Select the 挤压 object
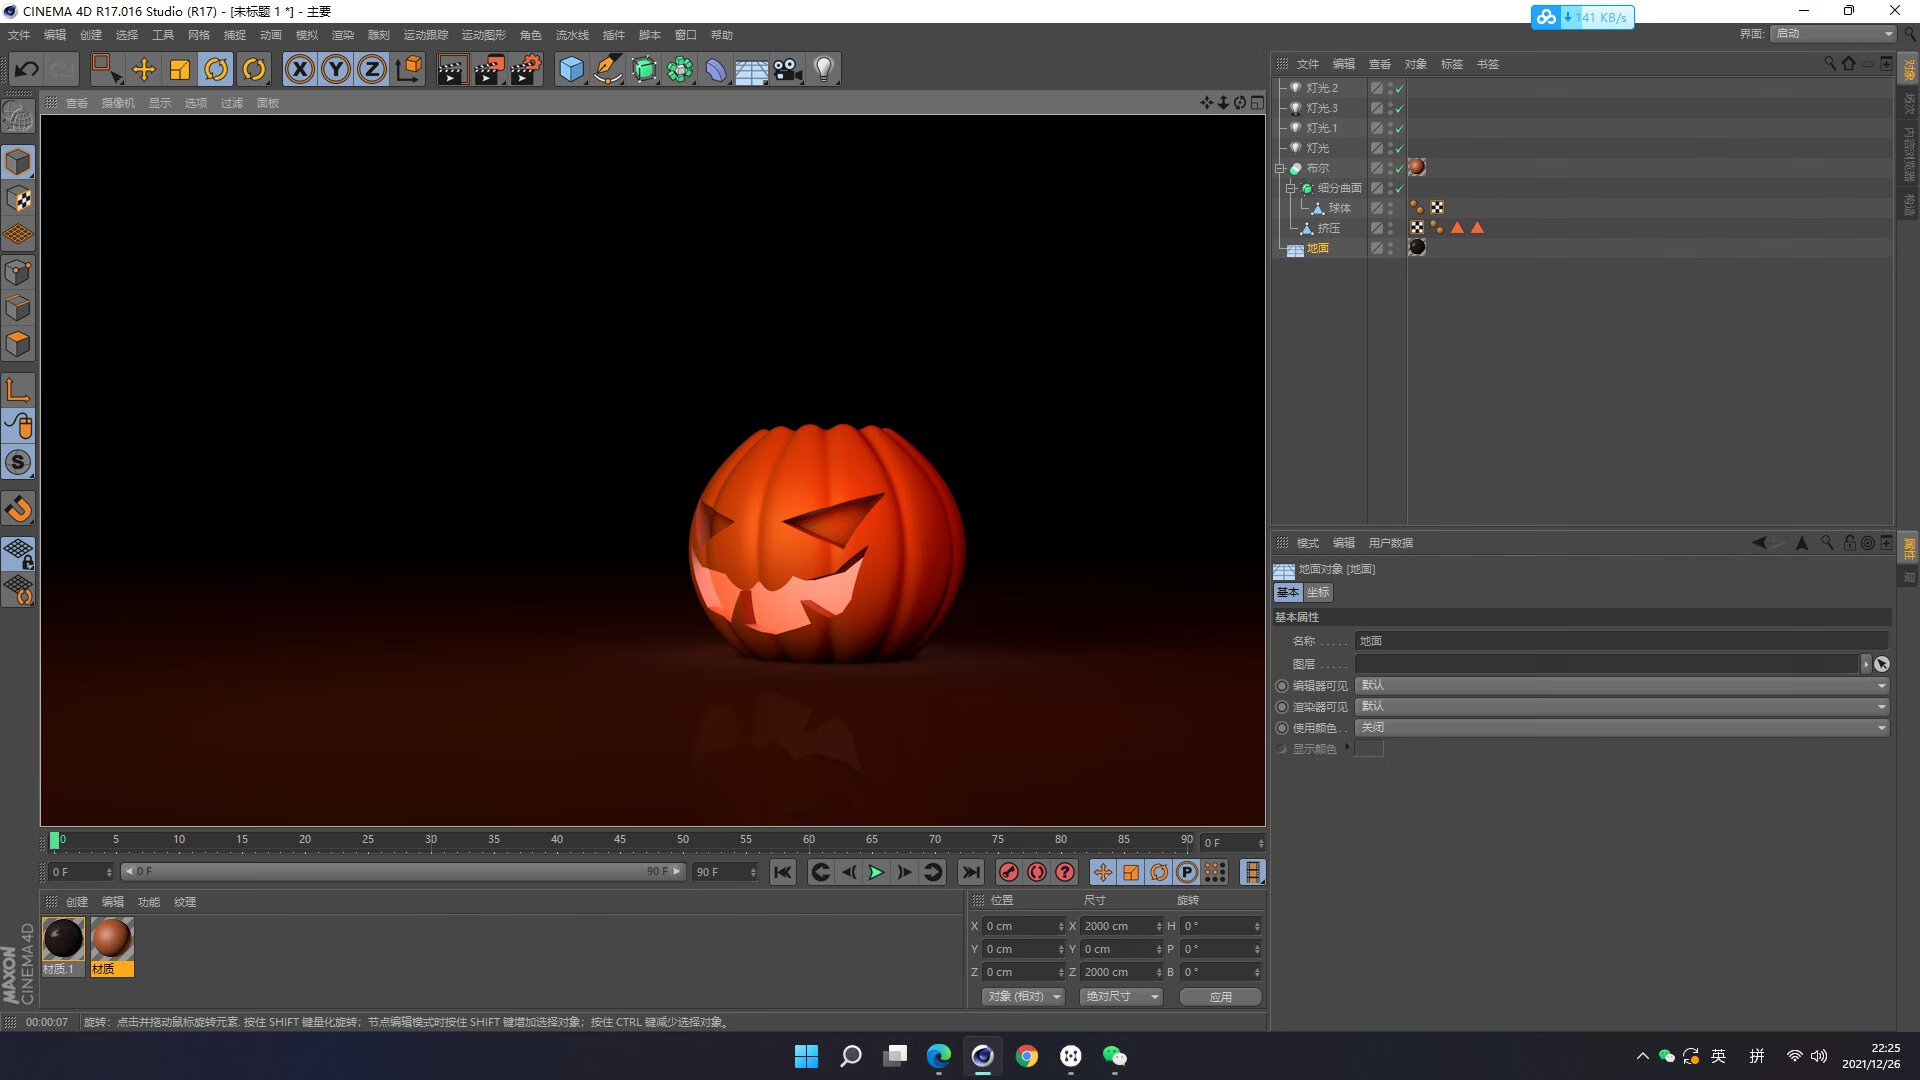1920x1080 pixels. coord(1328,228)
